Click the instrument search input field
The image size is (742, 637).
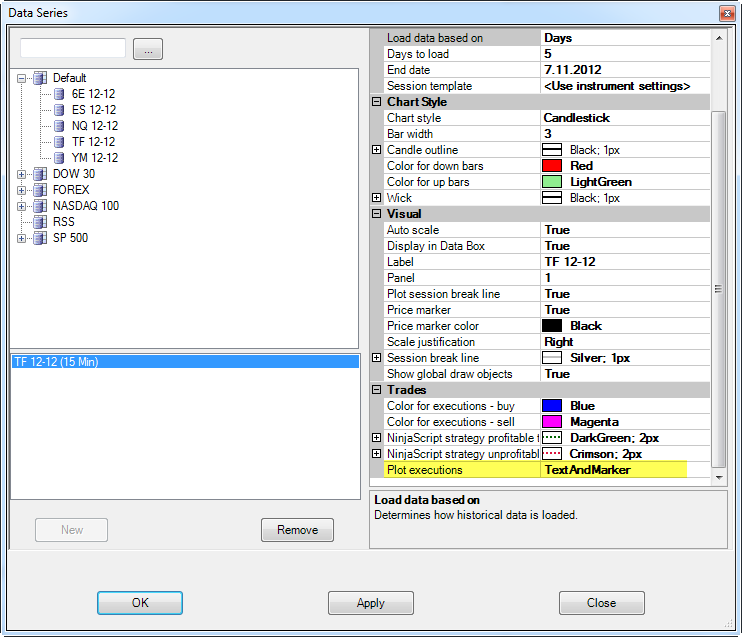(x=73, y=48)
